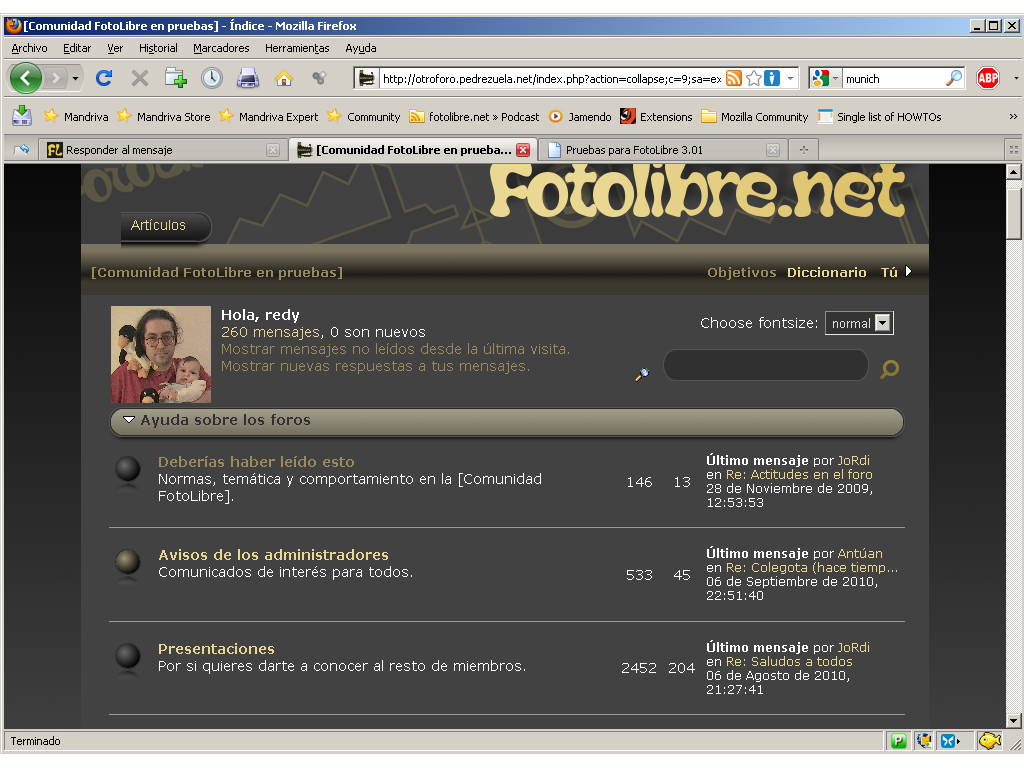The height and width of the screenshot is (768, 1024).
Task: Click the advanced search icon left of the search field
Action: pos(642,374)
